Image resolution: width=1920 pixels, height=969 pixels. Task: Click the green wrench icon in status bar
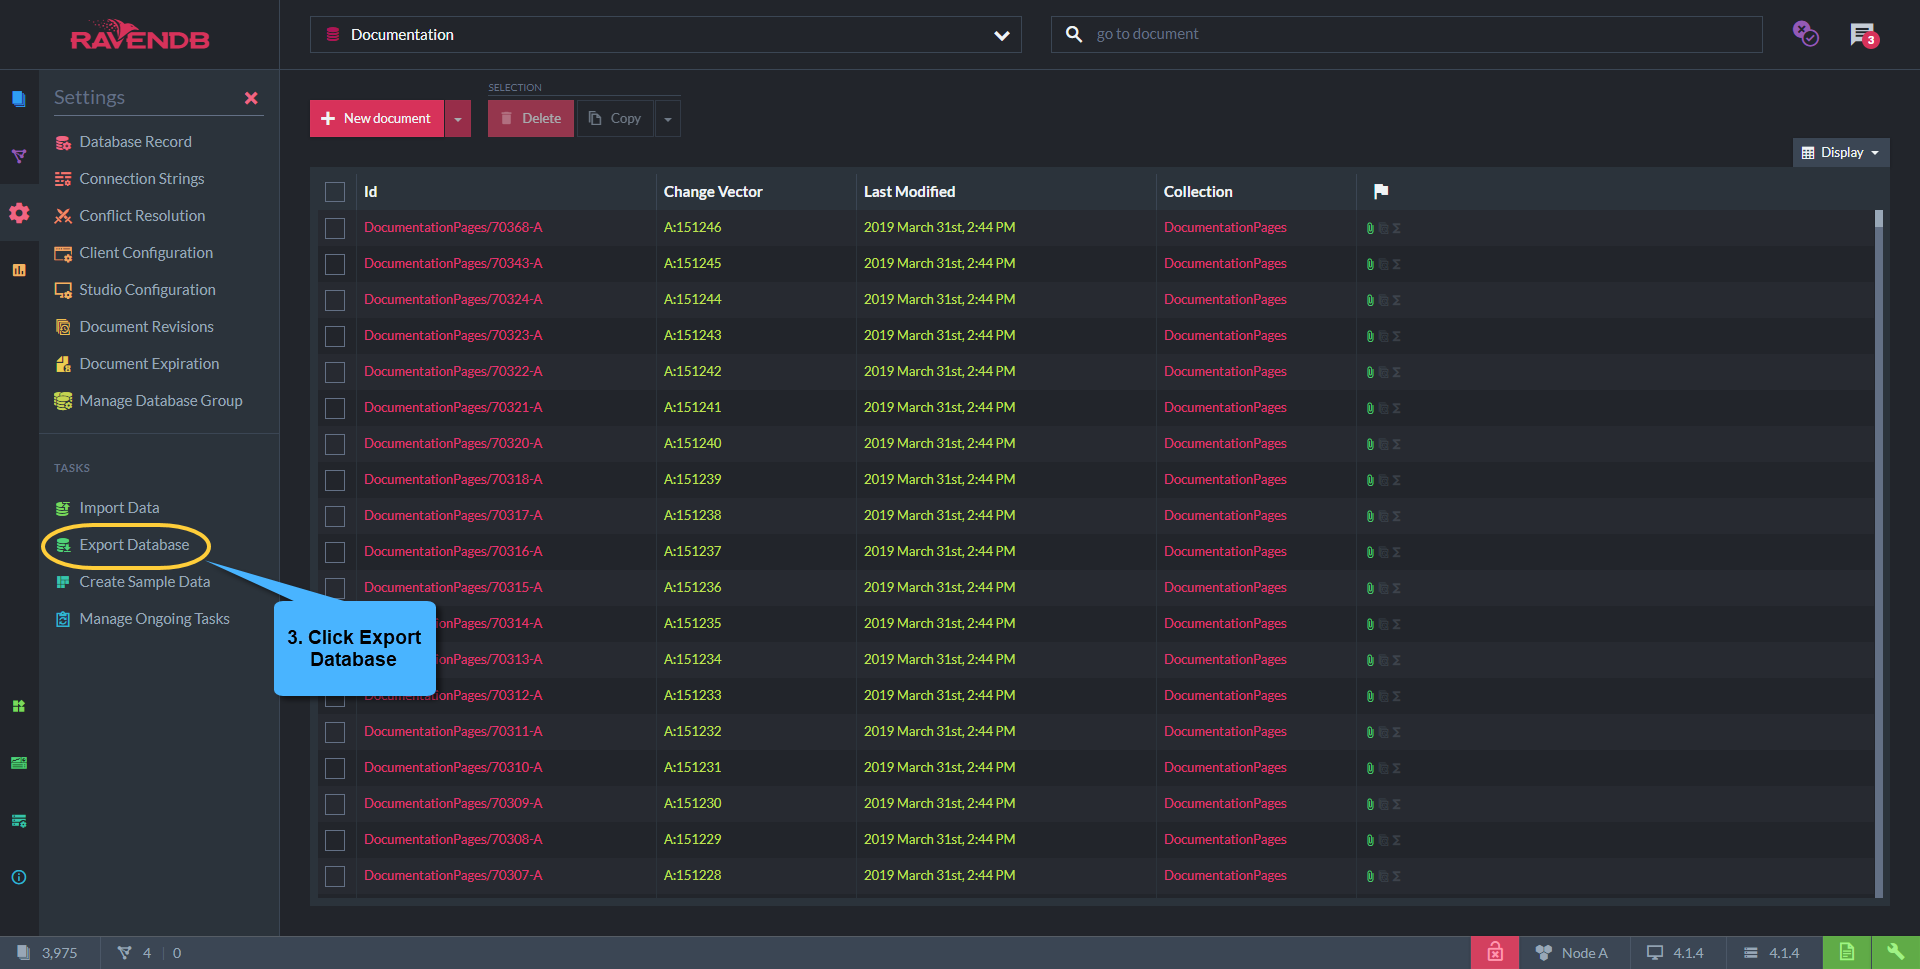(1895, 952)
